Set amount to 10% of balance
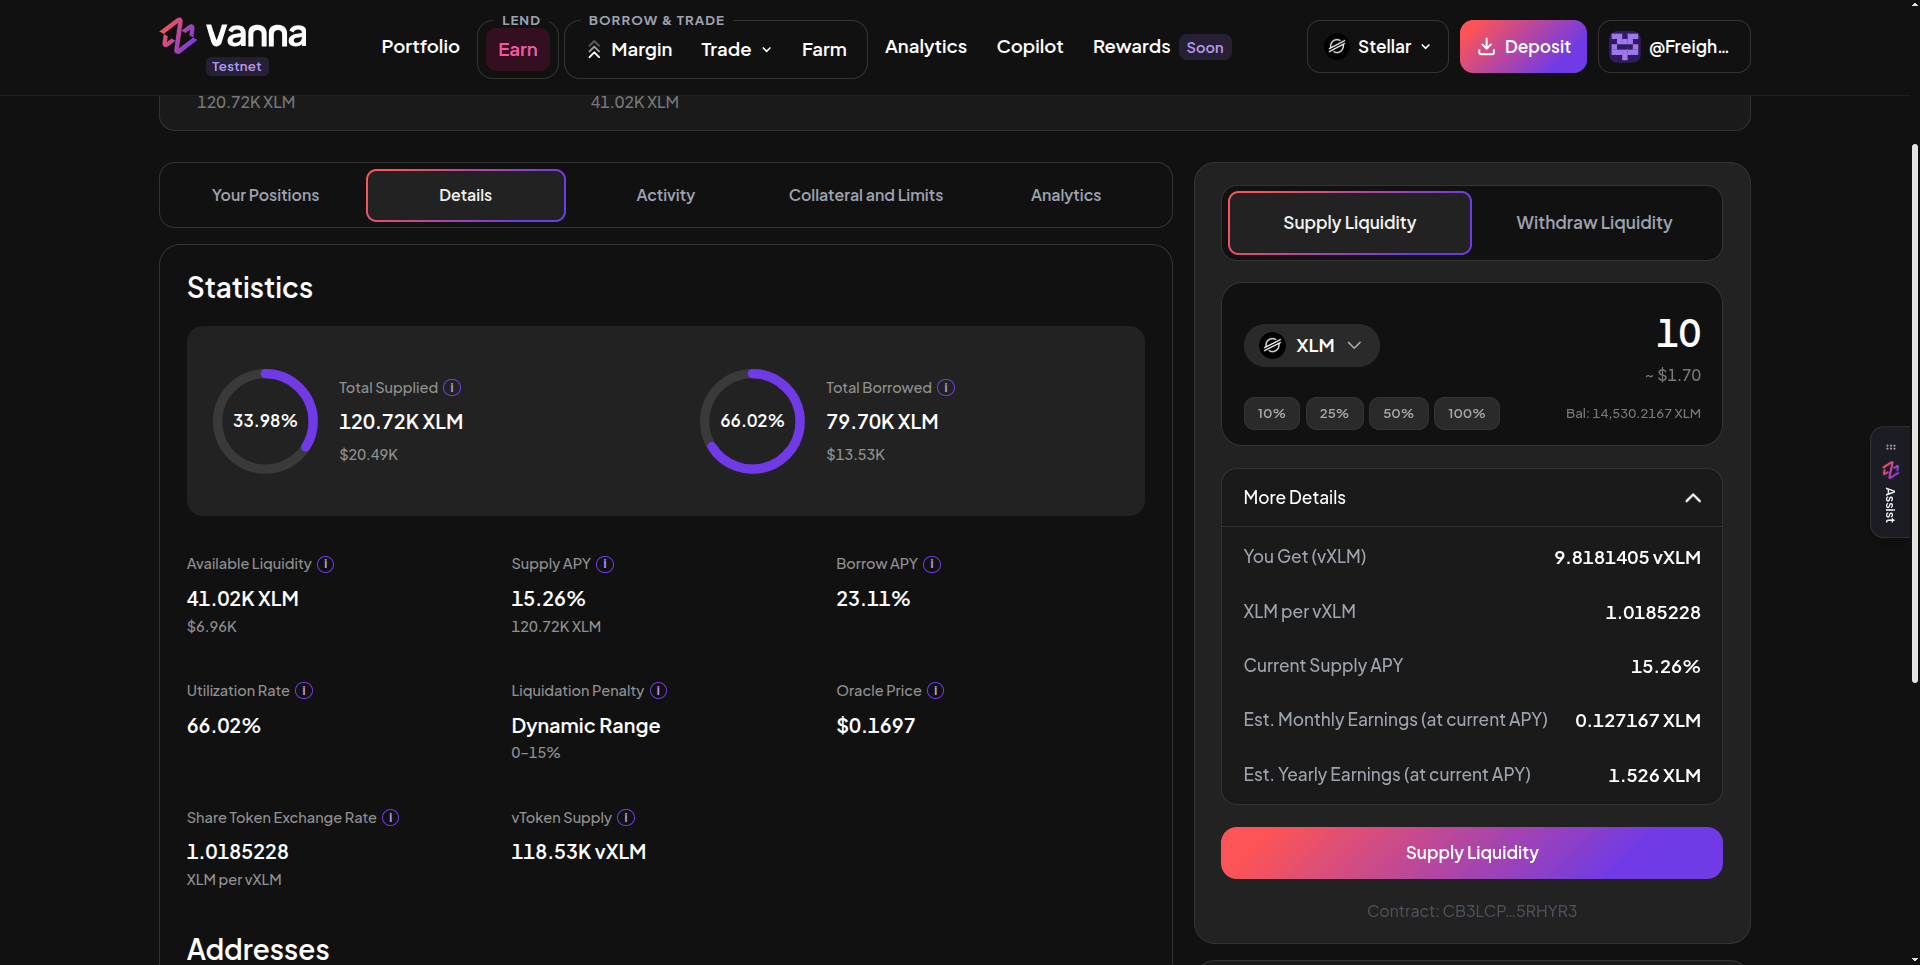 click(1272, 413)
